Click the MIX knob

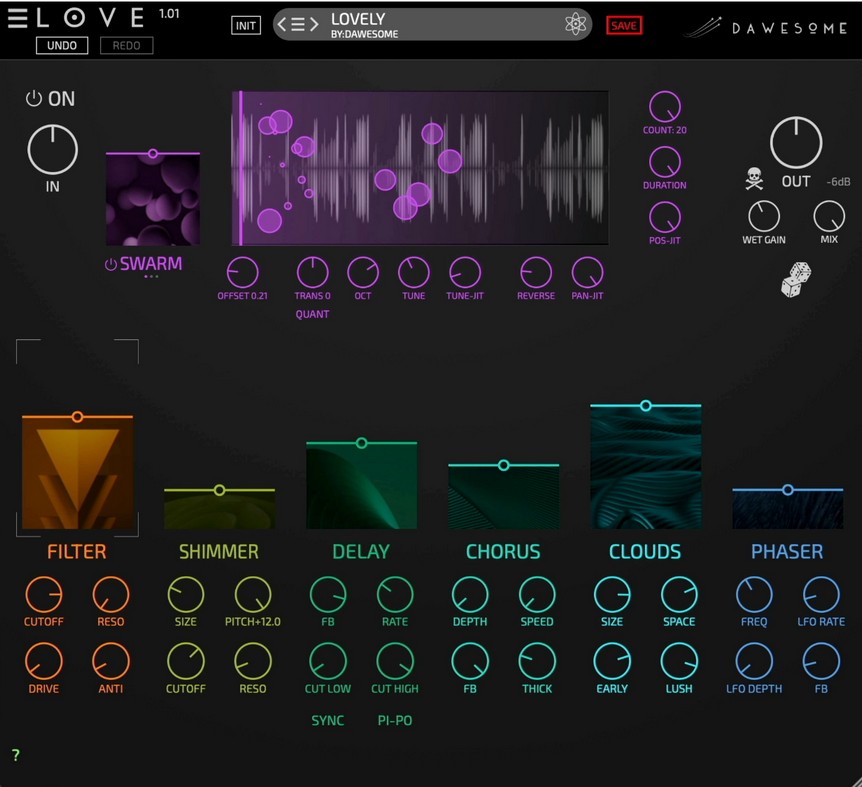[829, 217]
